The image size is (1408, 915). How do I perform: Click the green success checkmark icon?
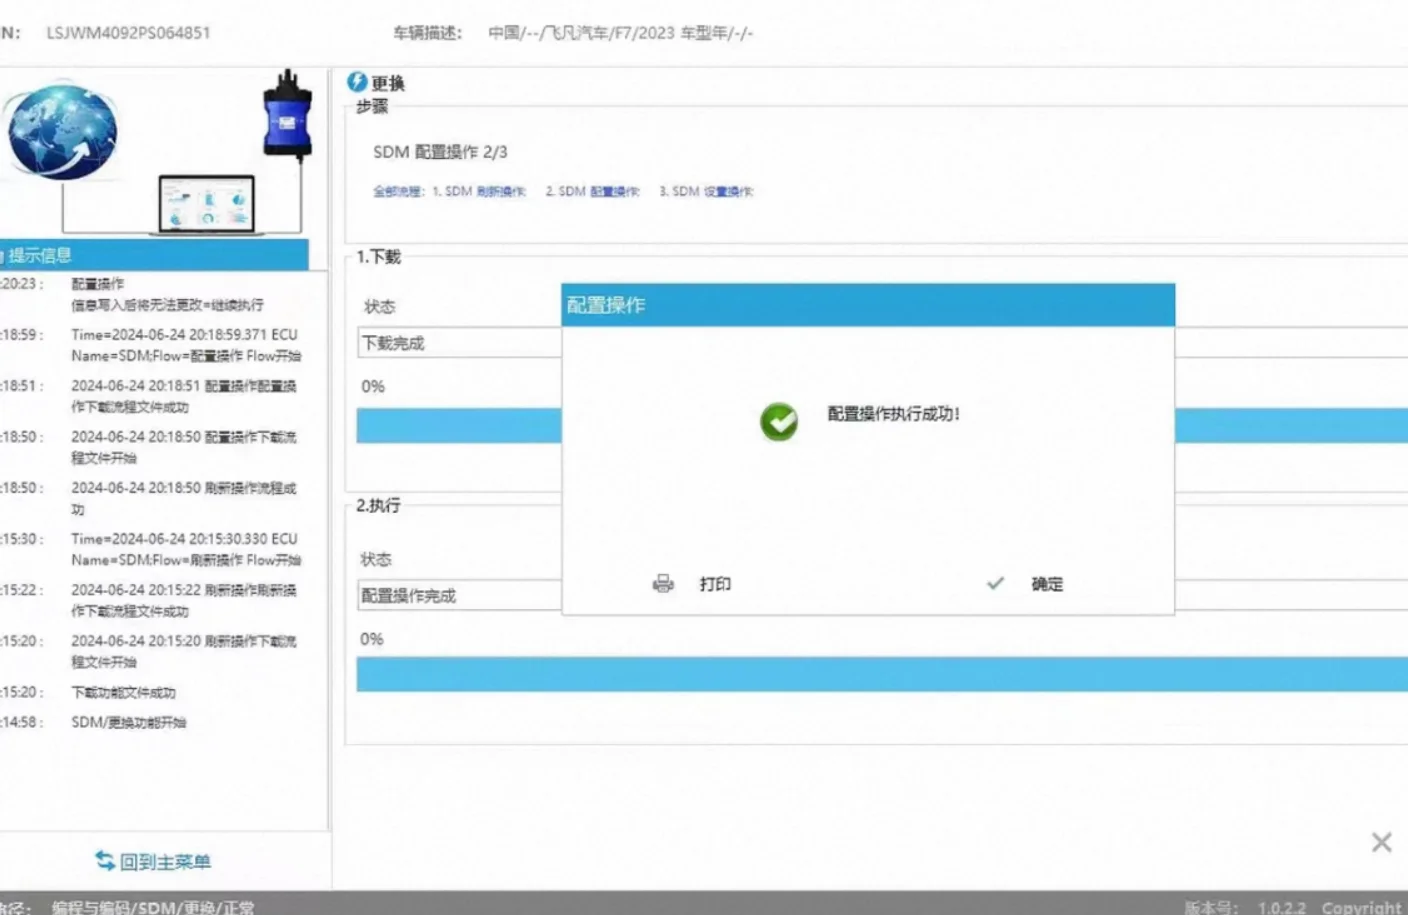click(x=779, y=421)
